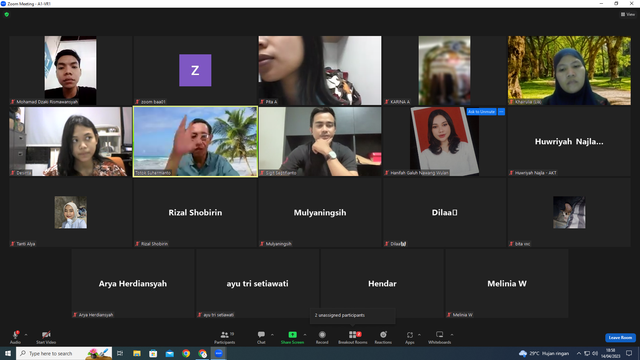Viewport: 640px width, 360px height.
Task: Open the second Chrome profile taskbar icon
Action: tap(202, 353)
